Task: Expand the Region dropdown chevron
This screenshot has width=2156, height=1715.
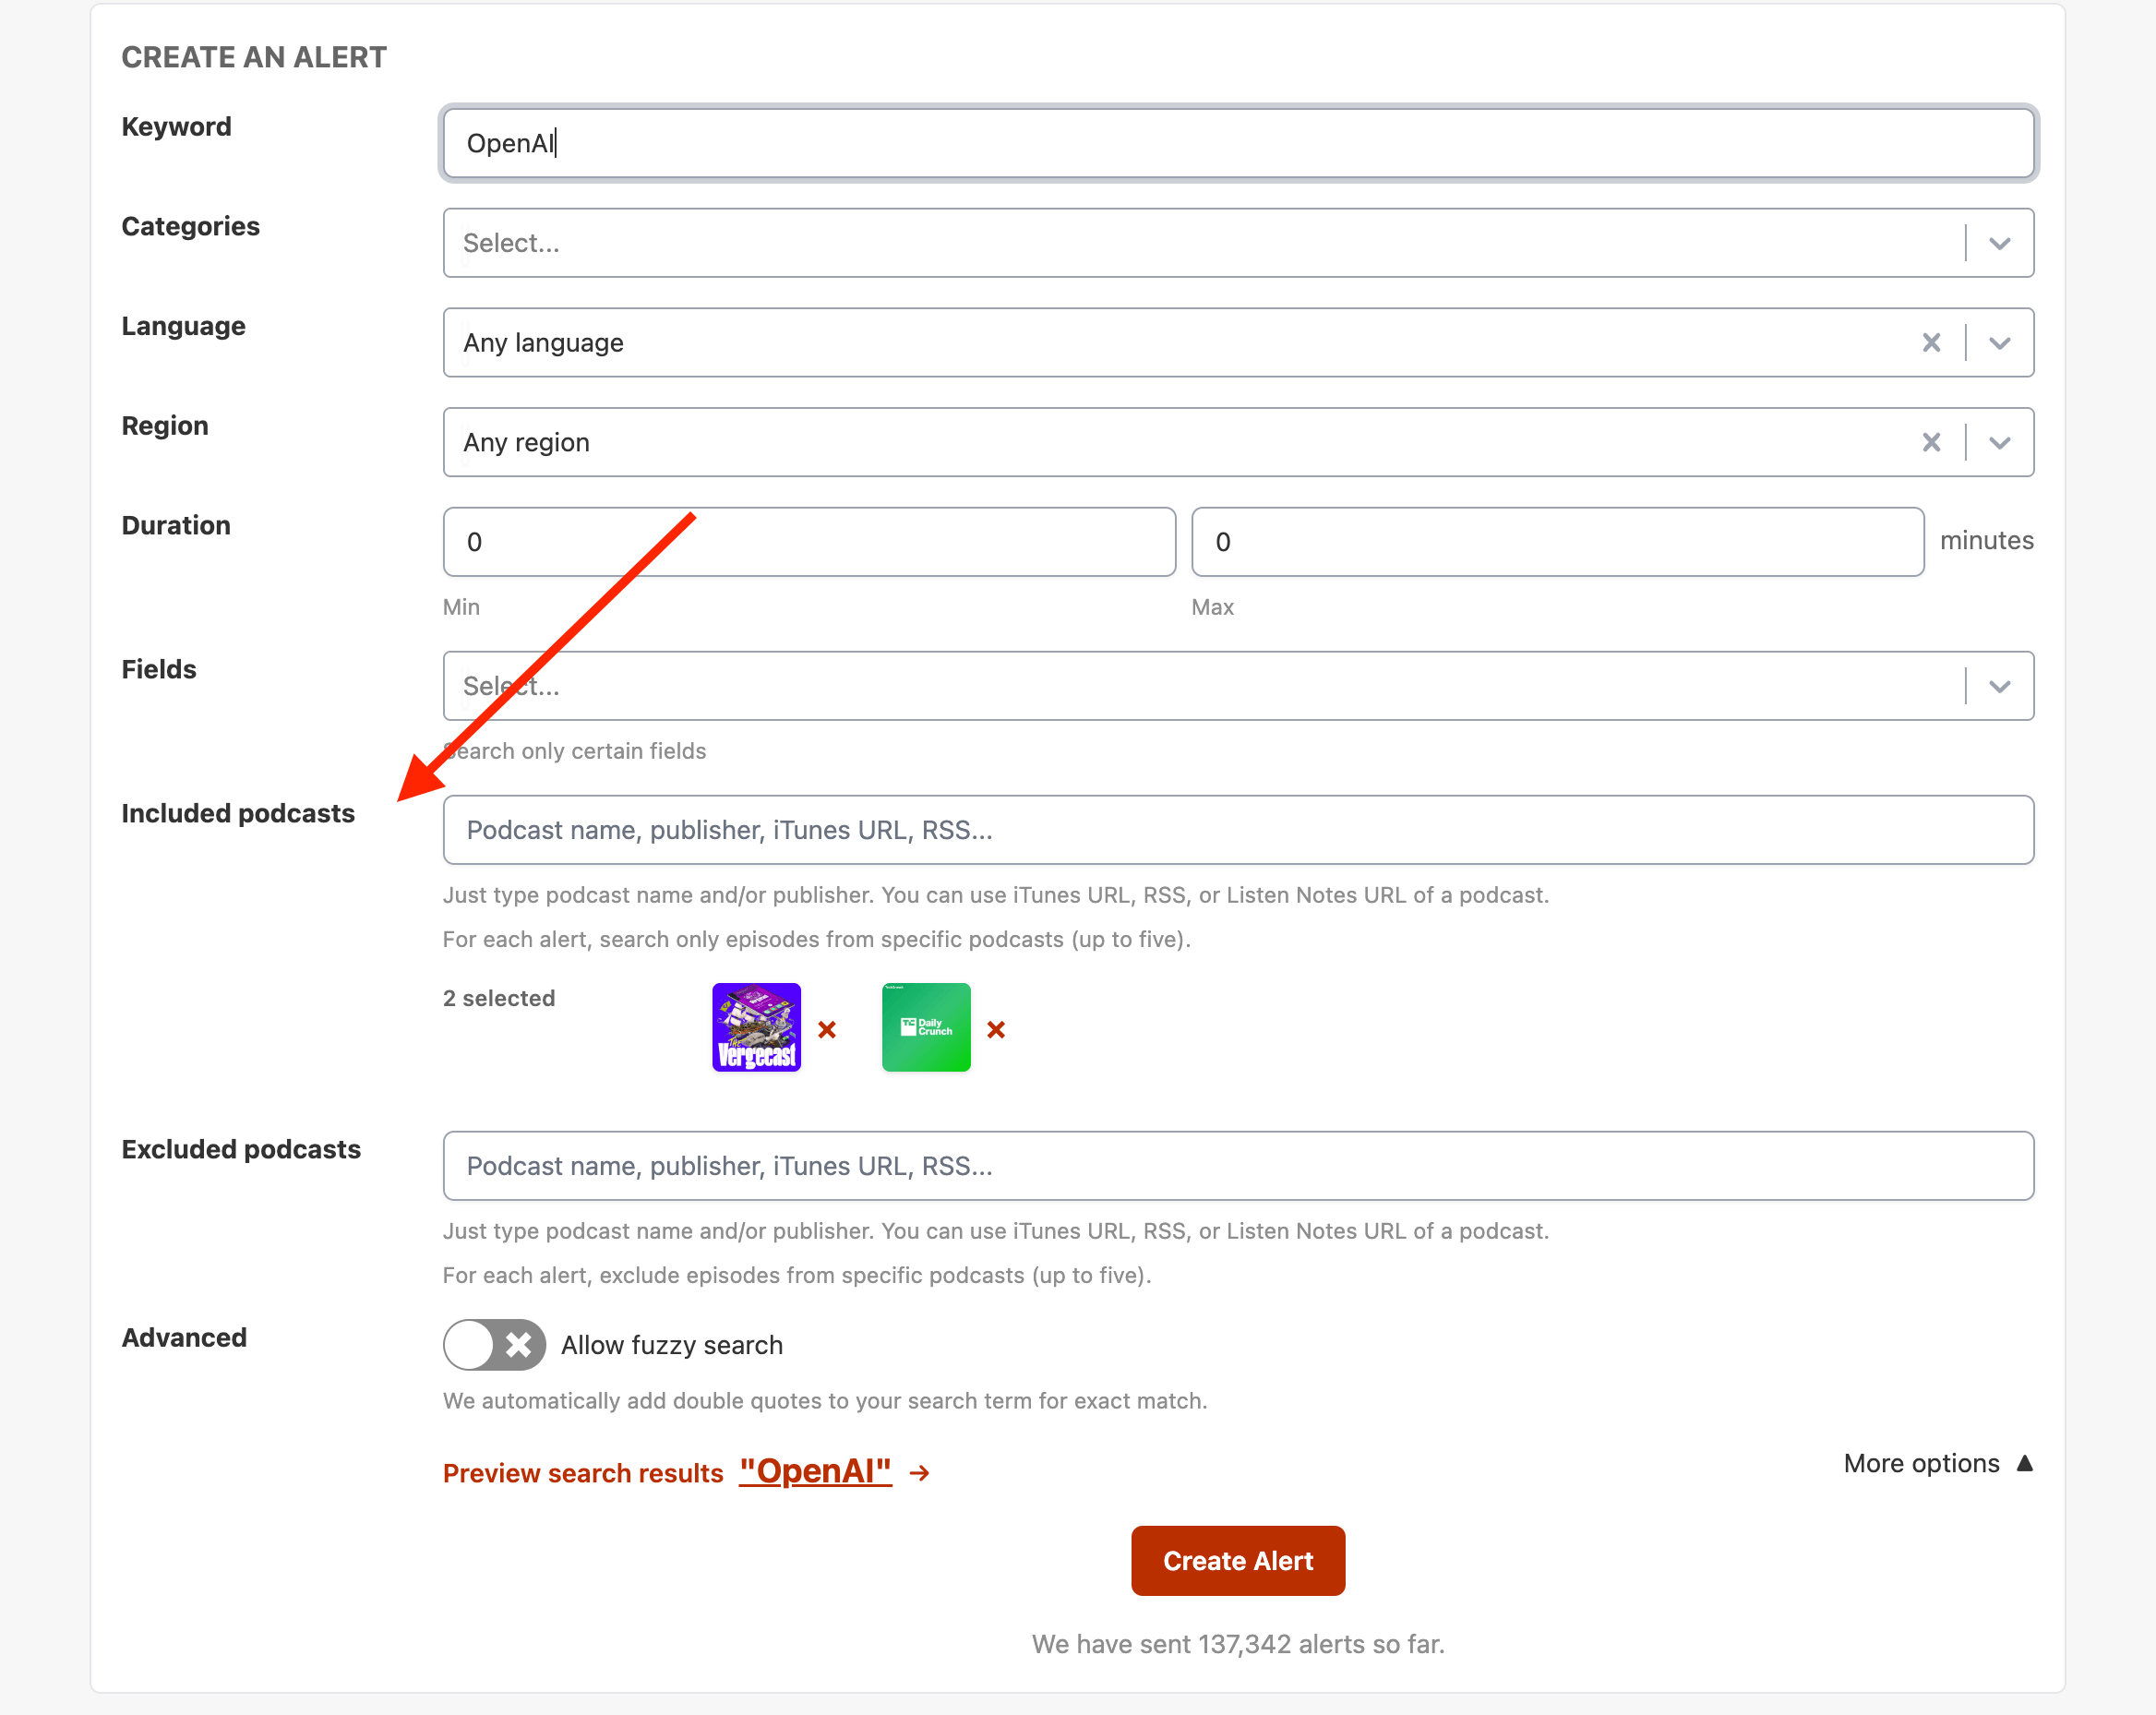Action: [x=1999, y=442]
